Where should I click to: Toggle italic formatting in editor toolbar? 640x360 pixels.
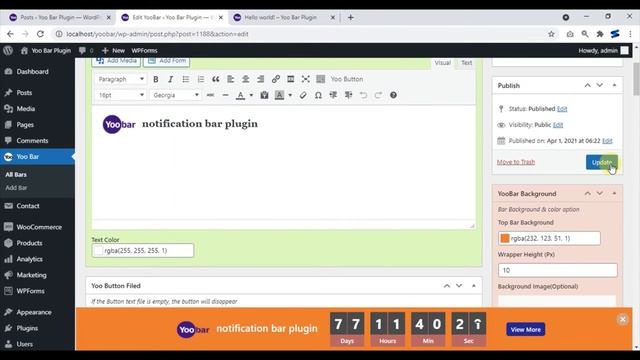click(171, 79)
